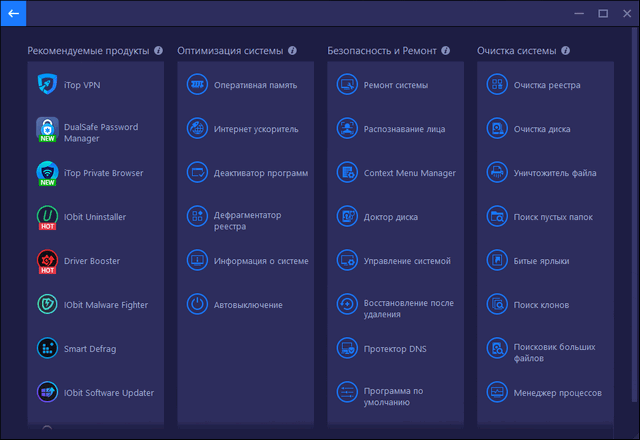Open the Протектор DNS icon
This screenshot has height=440, width=640.
[x=347, y=348]
